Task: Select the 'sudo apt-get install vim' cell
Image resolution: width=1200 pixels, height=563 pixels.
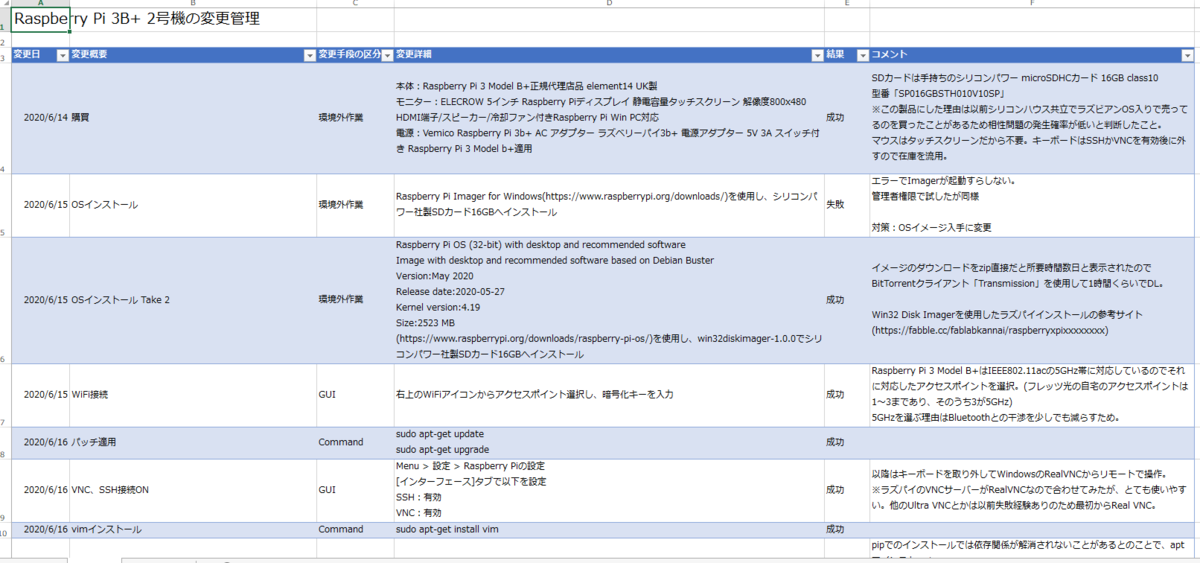Action: [x=610, y=529]
